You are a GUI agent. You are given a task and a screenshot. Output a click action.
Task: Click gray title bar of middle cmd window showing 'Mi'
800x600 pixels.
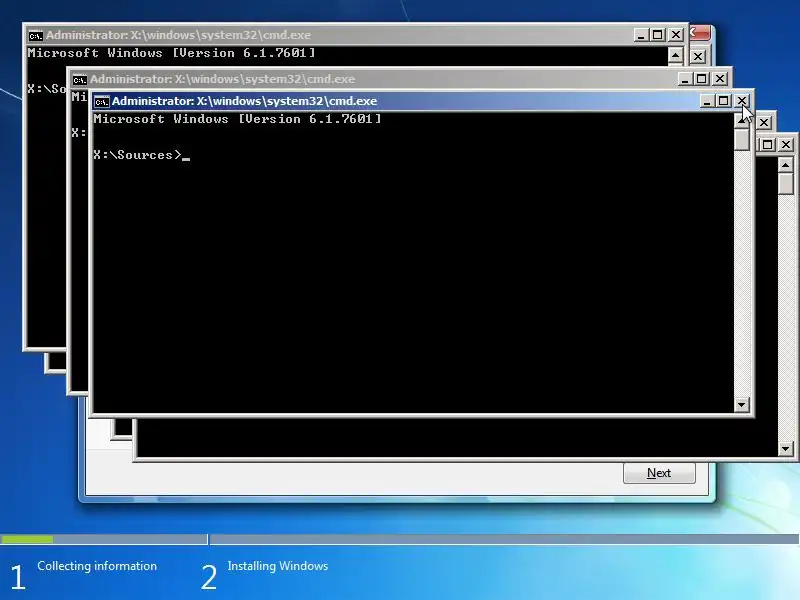point(373,79)
